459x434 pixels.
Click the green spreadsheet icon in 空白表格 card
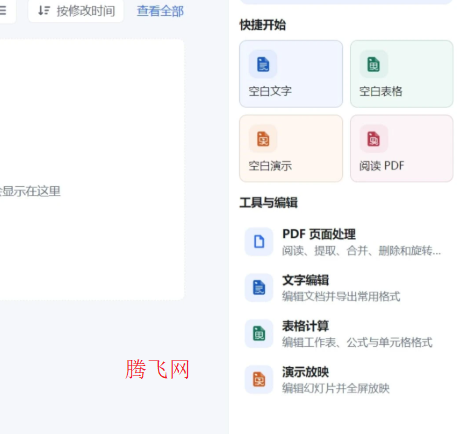click(374, 64)
